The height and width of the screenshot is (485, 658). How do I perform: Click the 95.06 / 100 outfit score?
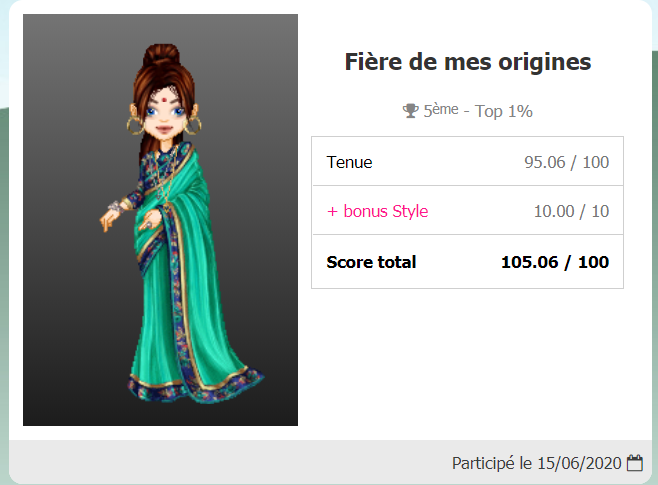(566, 162)
